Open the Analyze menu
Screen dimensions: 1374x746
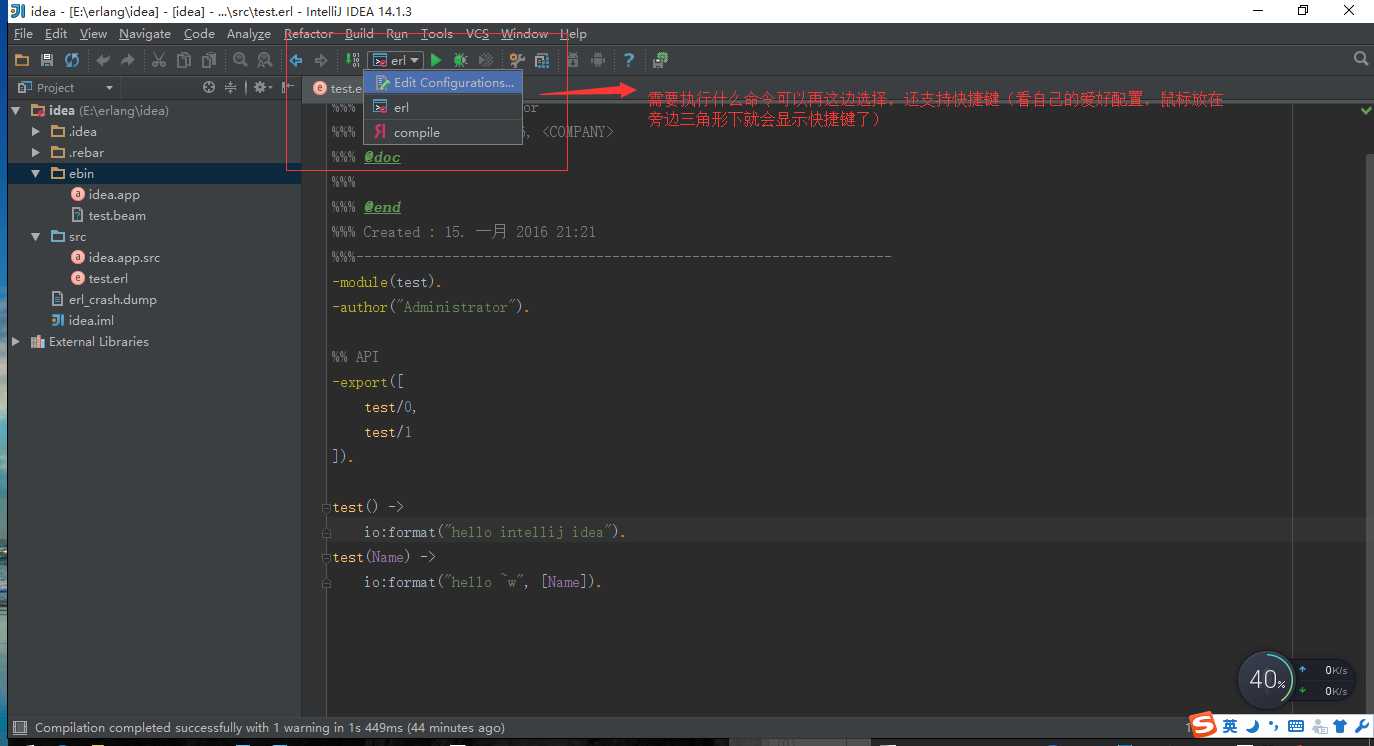(x=249, y=33)
